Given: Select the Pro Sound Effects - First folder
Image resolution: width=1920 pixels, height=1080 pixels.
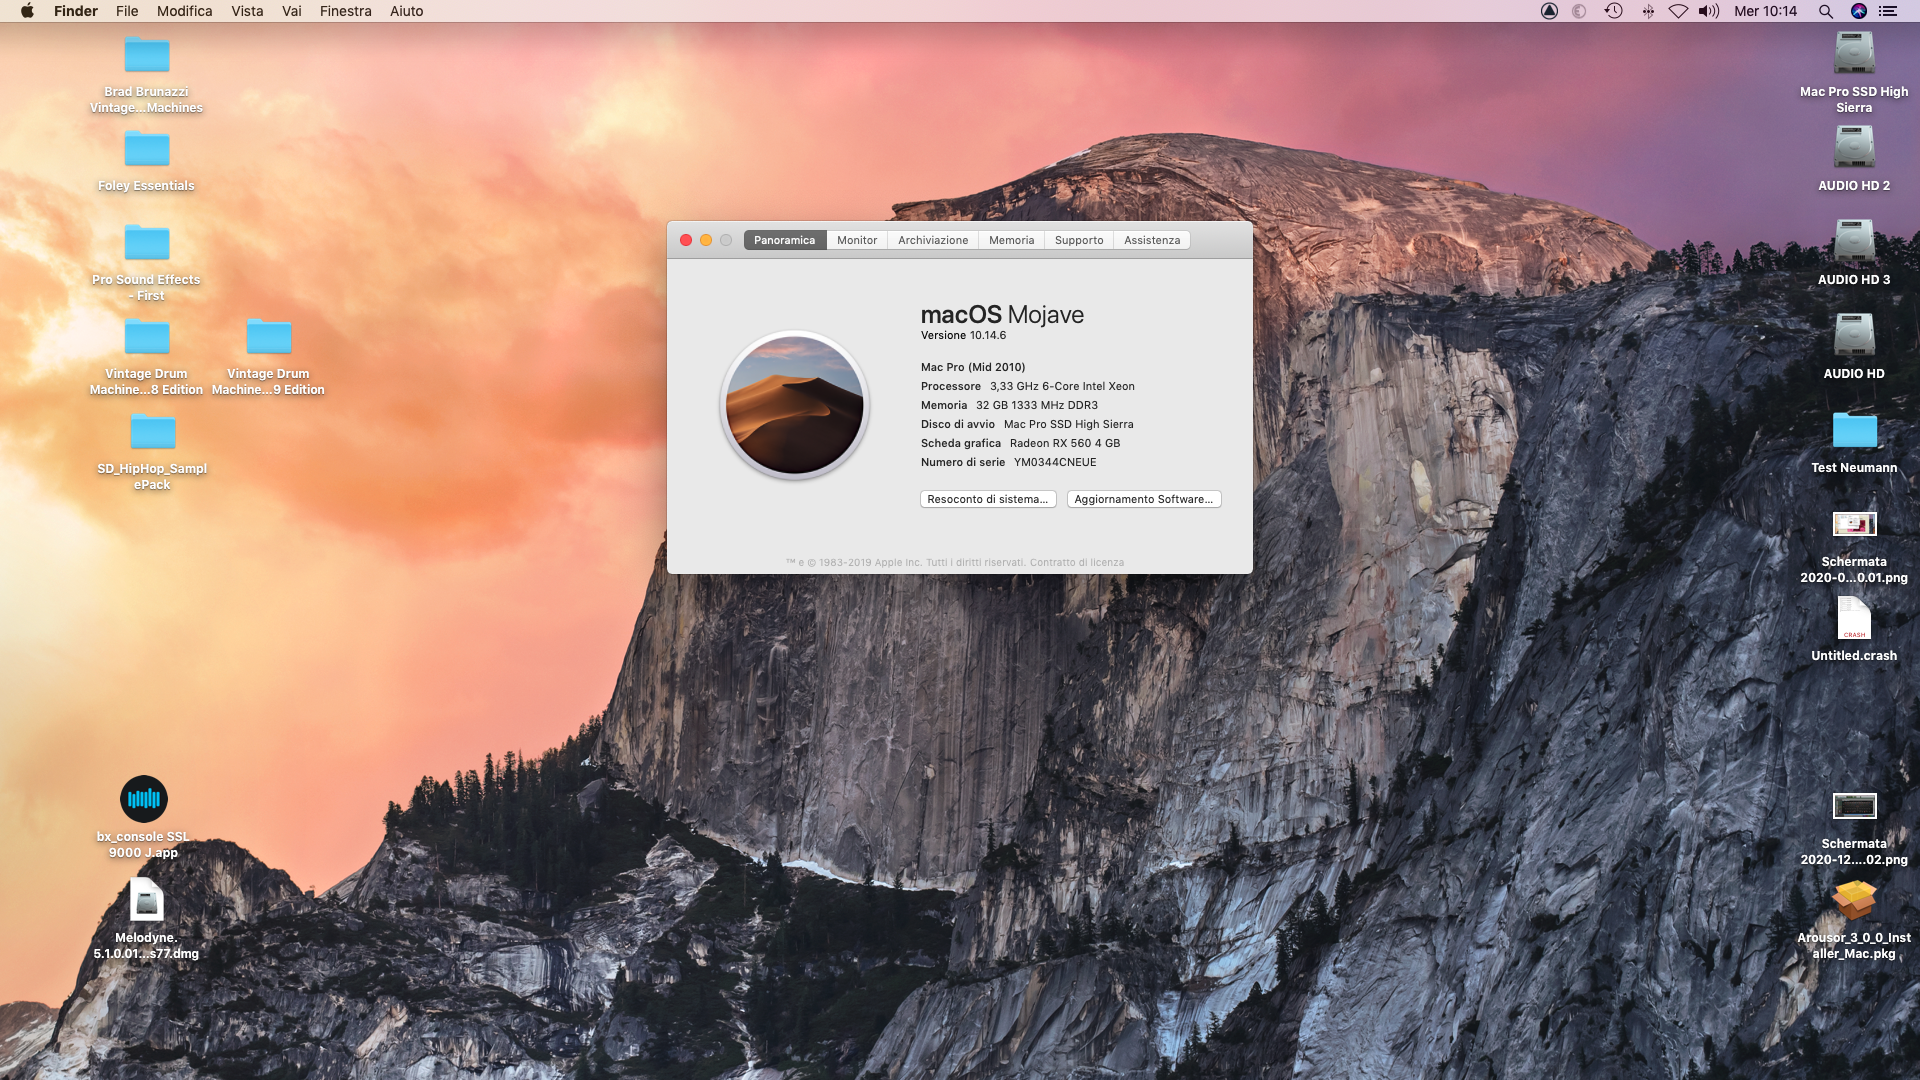Looking at the screenshot, I should click(147, 244).
